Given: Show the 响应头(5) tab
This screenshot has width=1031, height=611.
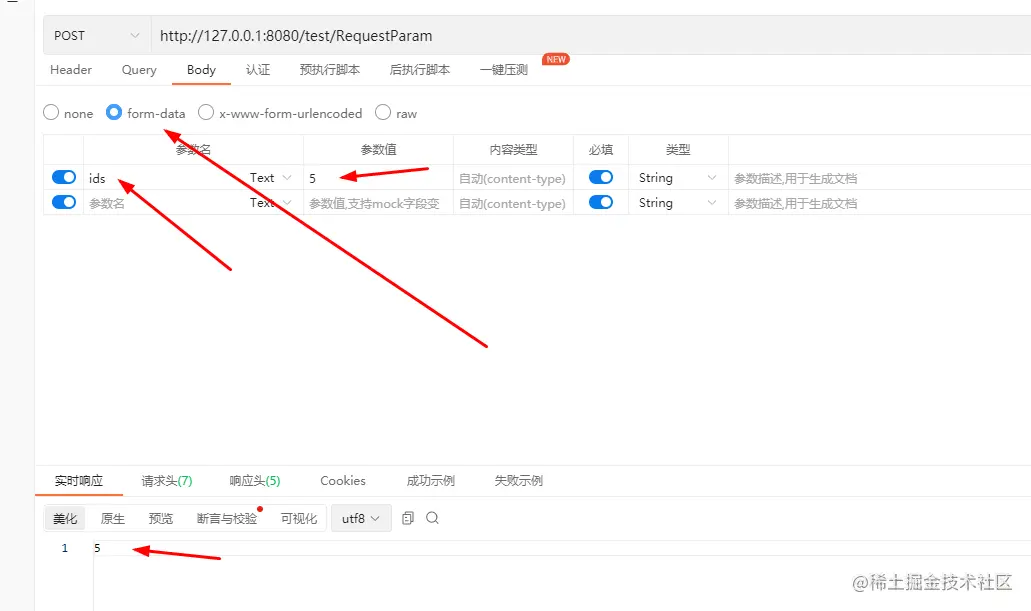Looking at the screenshot, I should pyautogui.click(x=254, y=481).
